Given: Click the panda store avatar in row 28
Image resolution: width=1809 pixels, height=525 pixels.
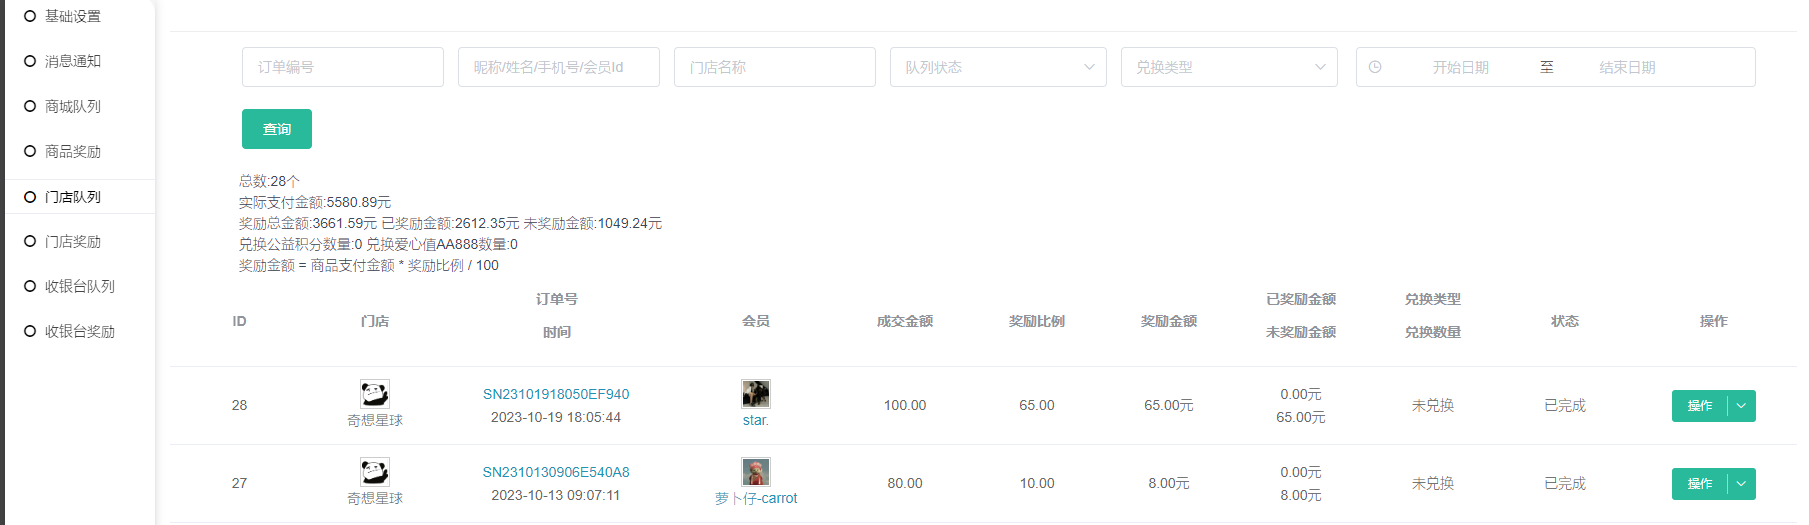Looking at the screenshot, I should pos(375,394).
